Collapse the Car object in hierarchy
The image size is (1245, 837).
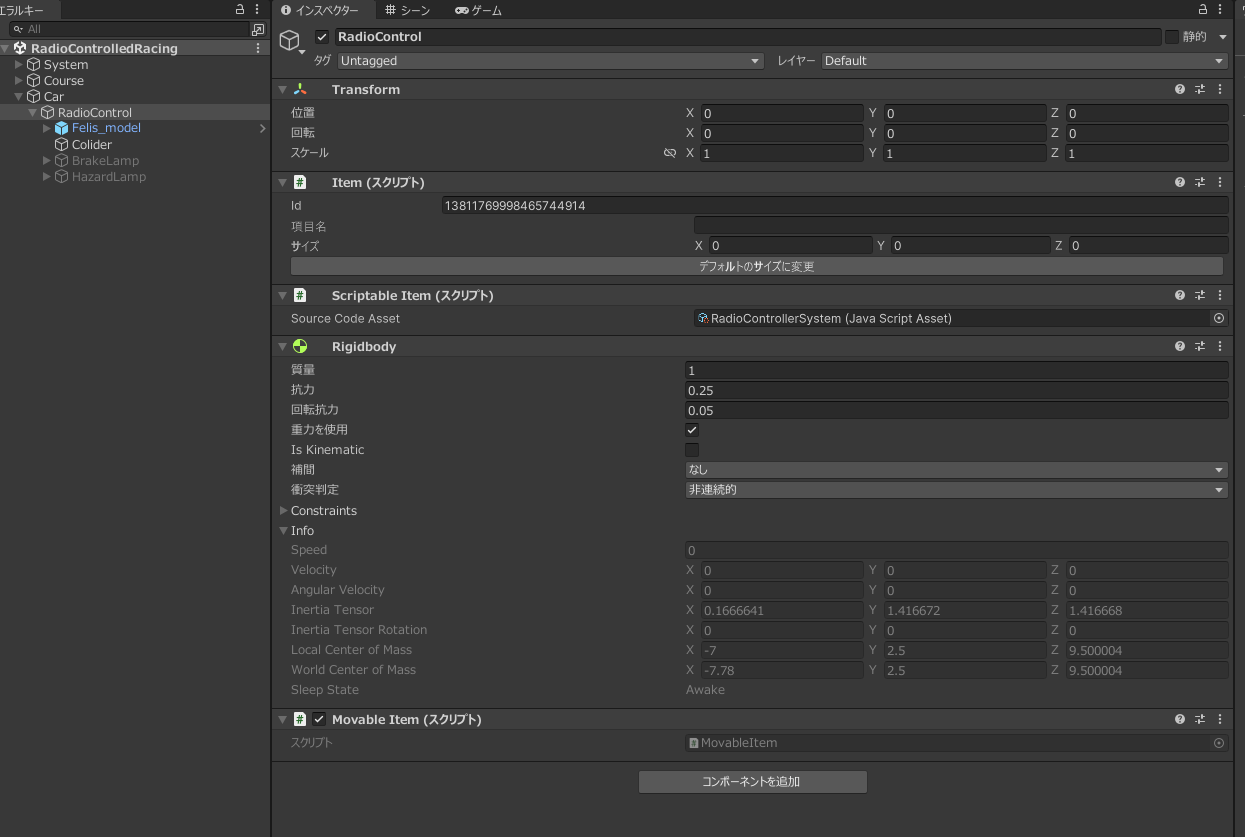[x=19, y=96]
